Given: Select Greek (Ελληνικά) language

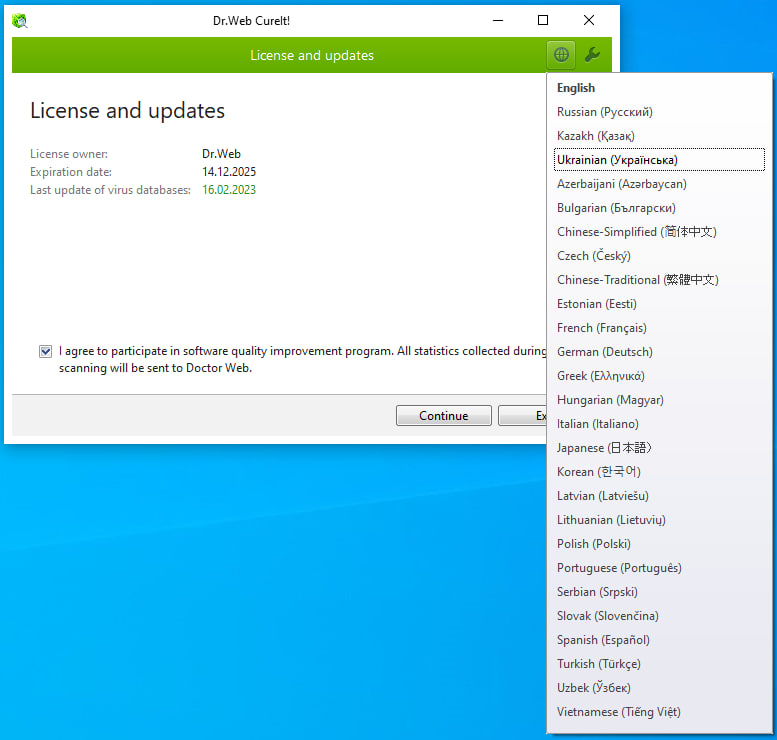Looking at the screenshot, I should 659,376.
